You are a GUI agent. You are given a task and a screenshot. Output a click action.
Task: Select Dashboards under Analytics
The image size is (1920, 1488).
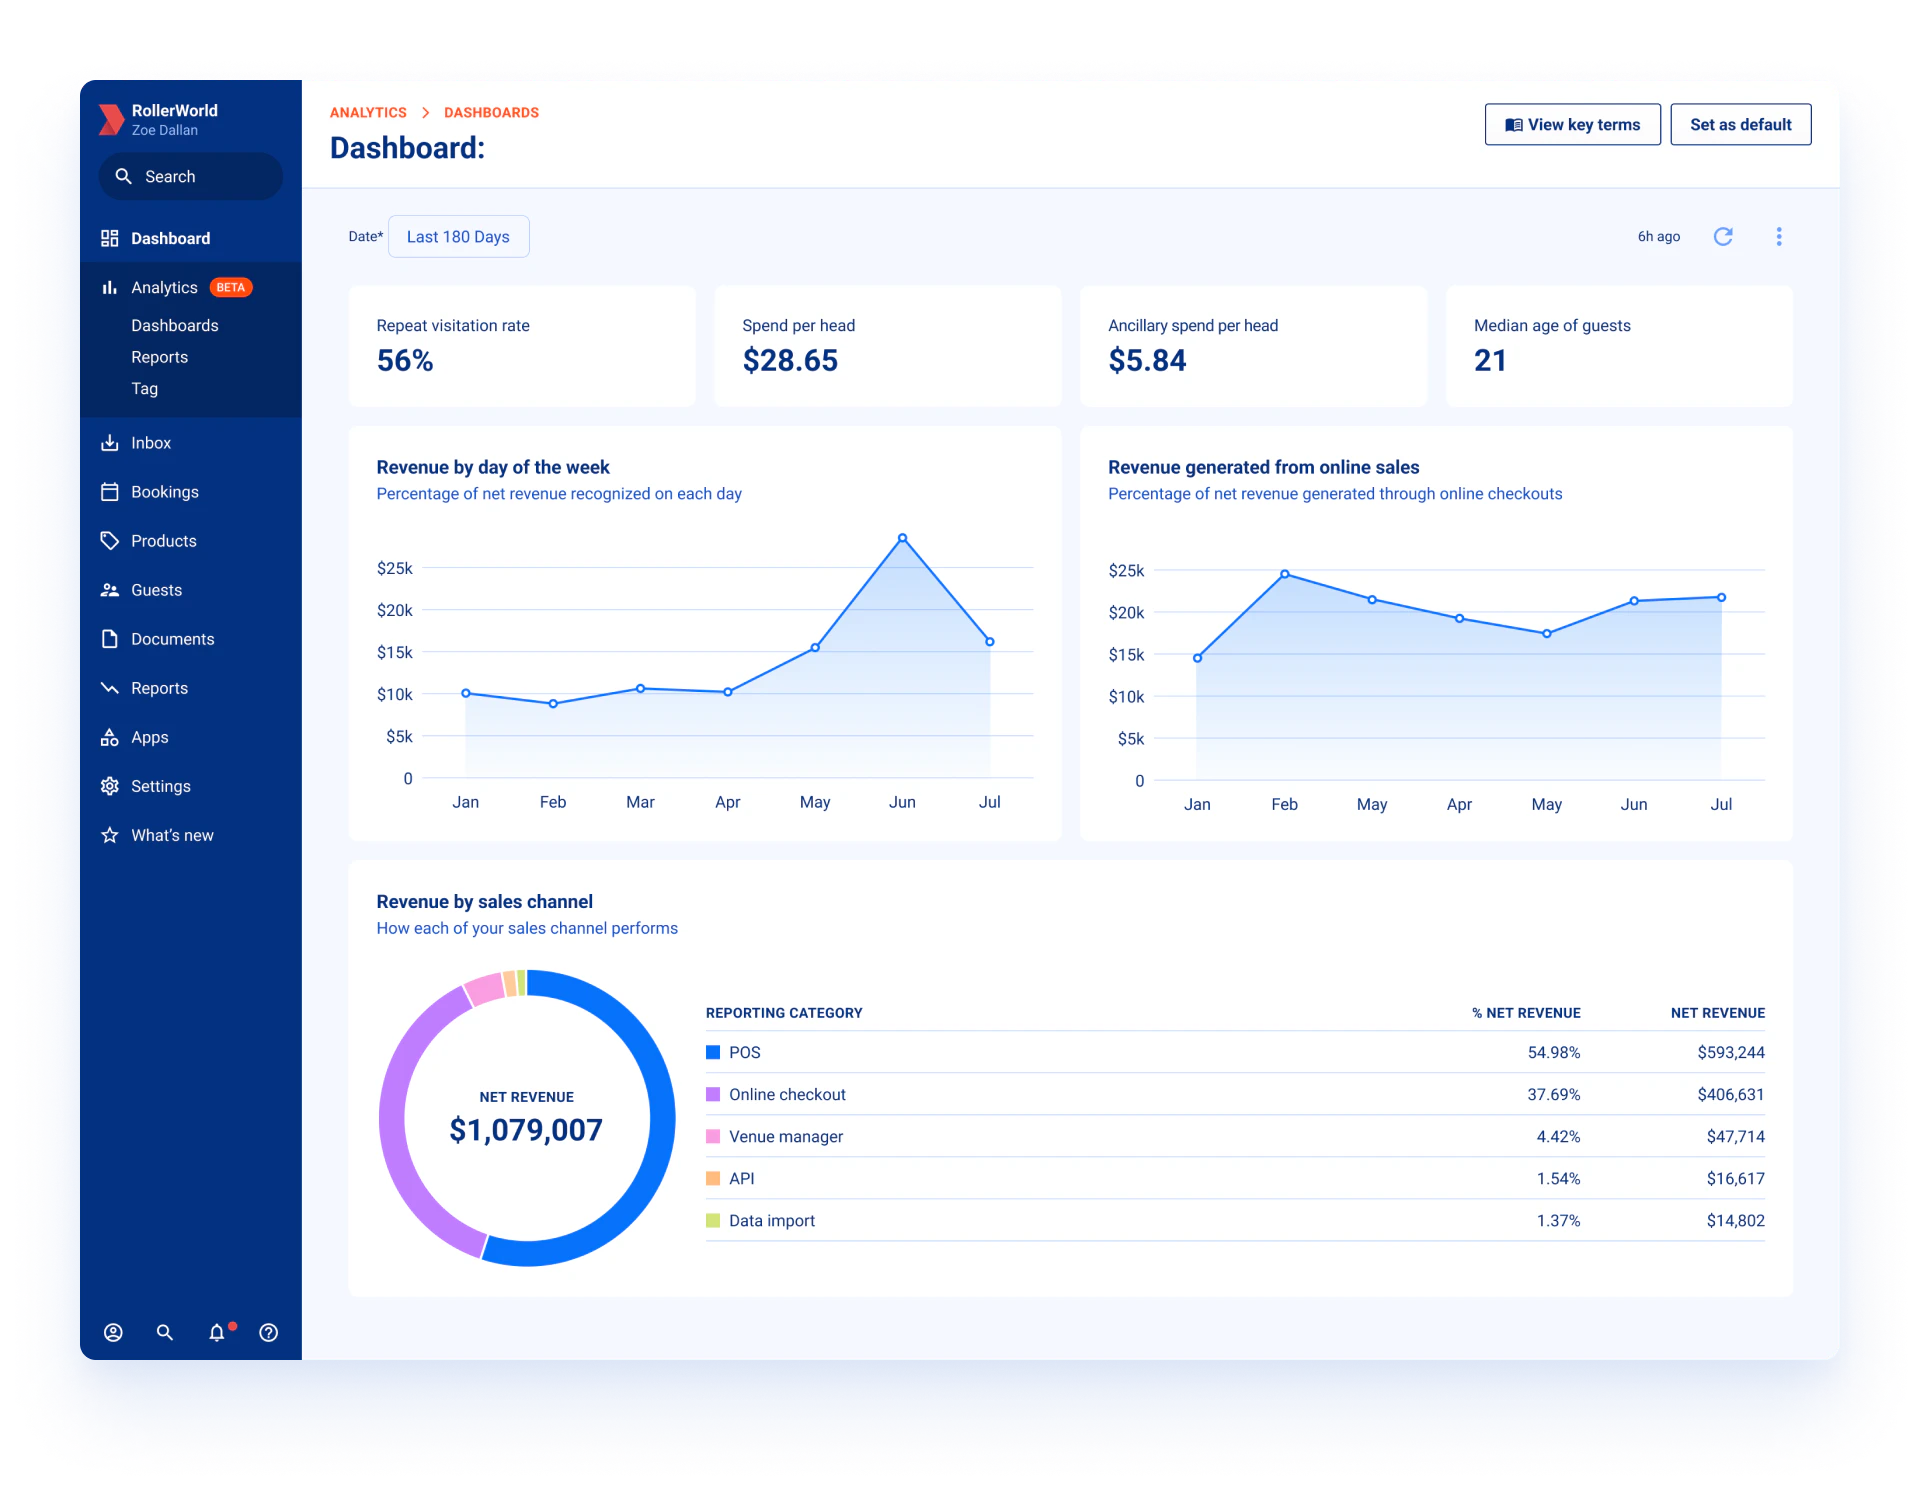(x=174, y=326)
